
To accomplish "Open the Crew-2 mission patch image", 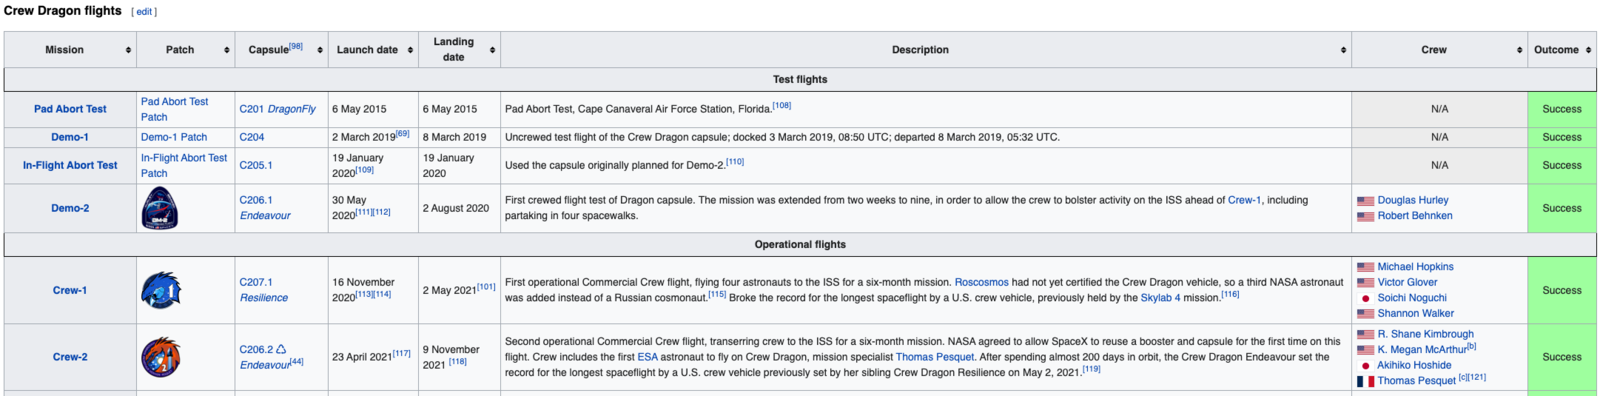I will 161,357.
